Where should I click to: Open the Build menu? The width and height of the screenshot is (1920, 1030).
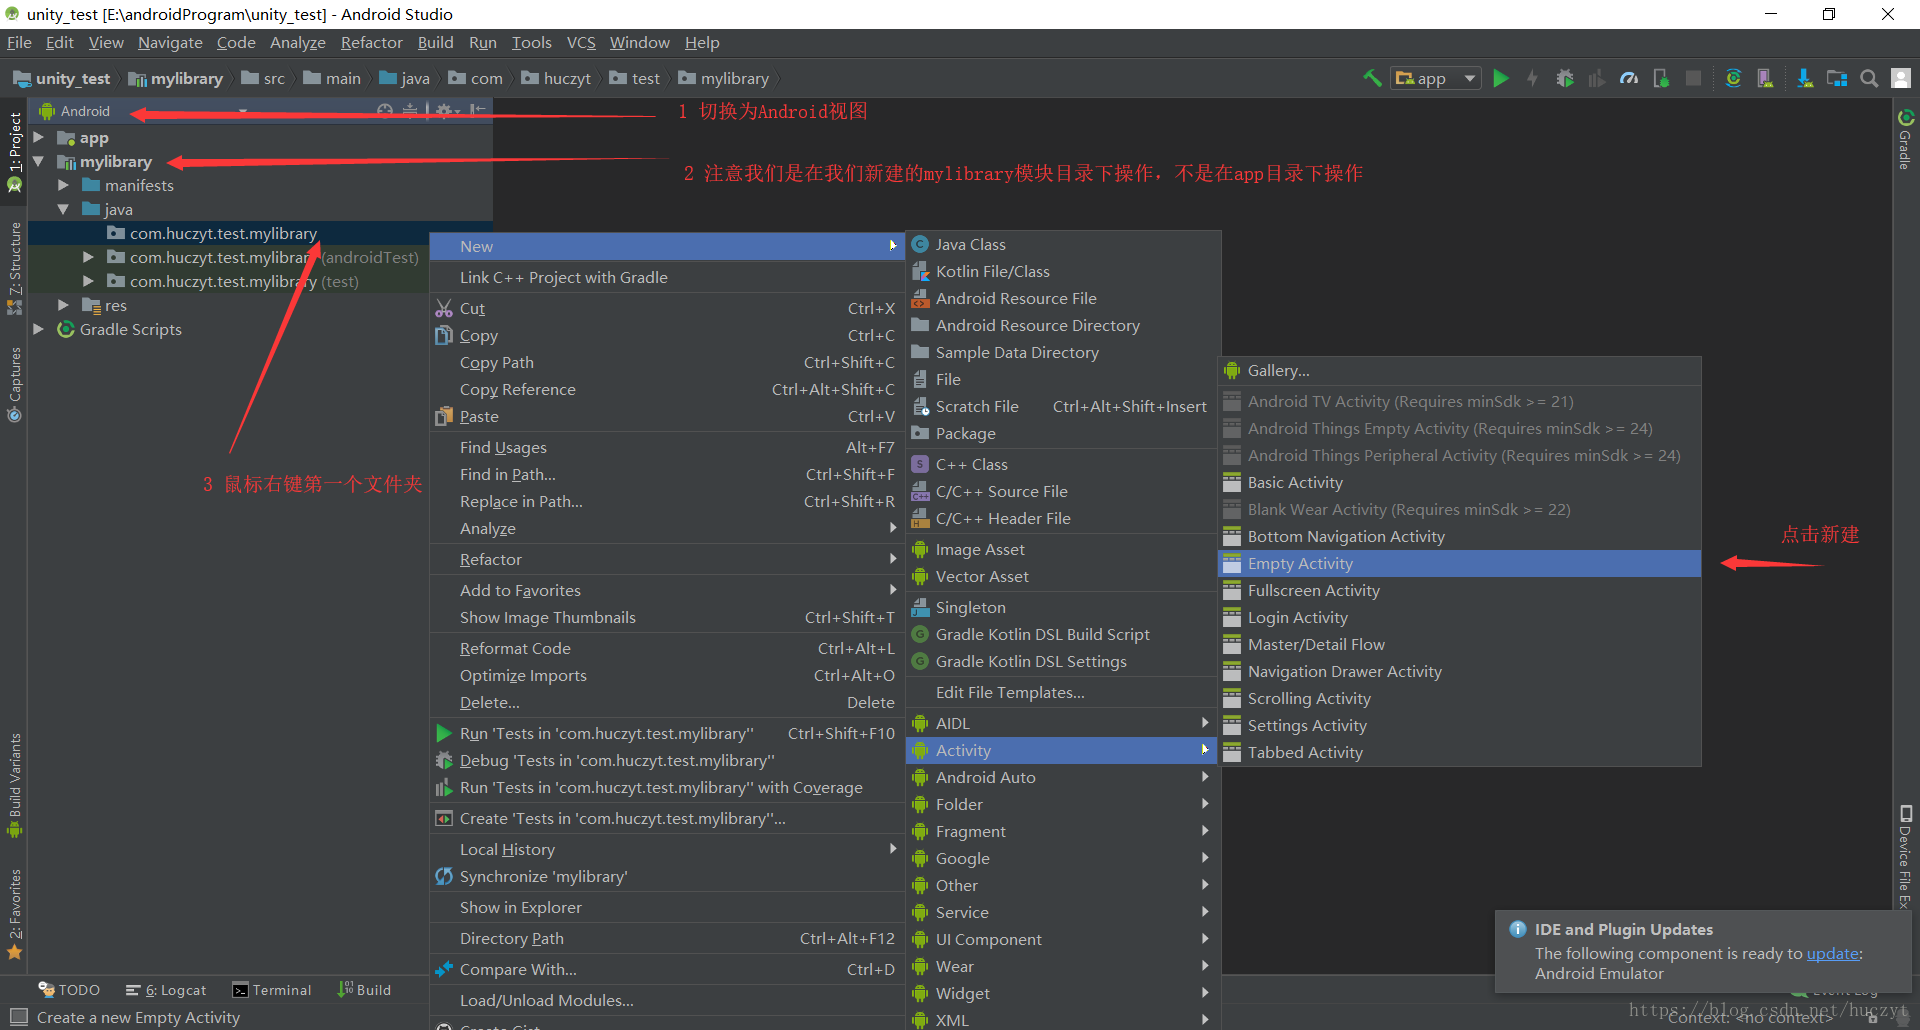tap(435, 42)
